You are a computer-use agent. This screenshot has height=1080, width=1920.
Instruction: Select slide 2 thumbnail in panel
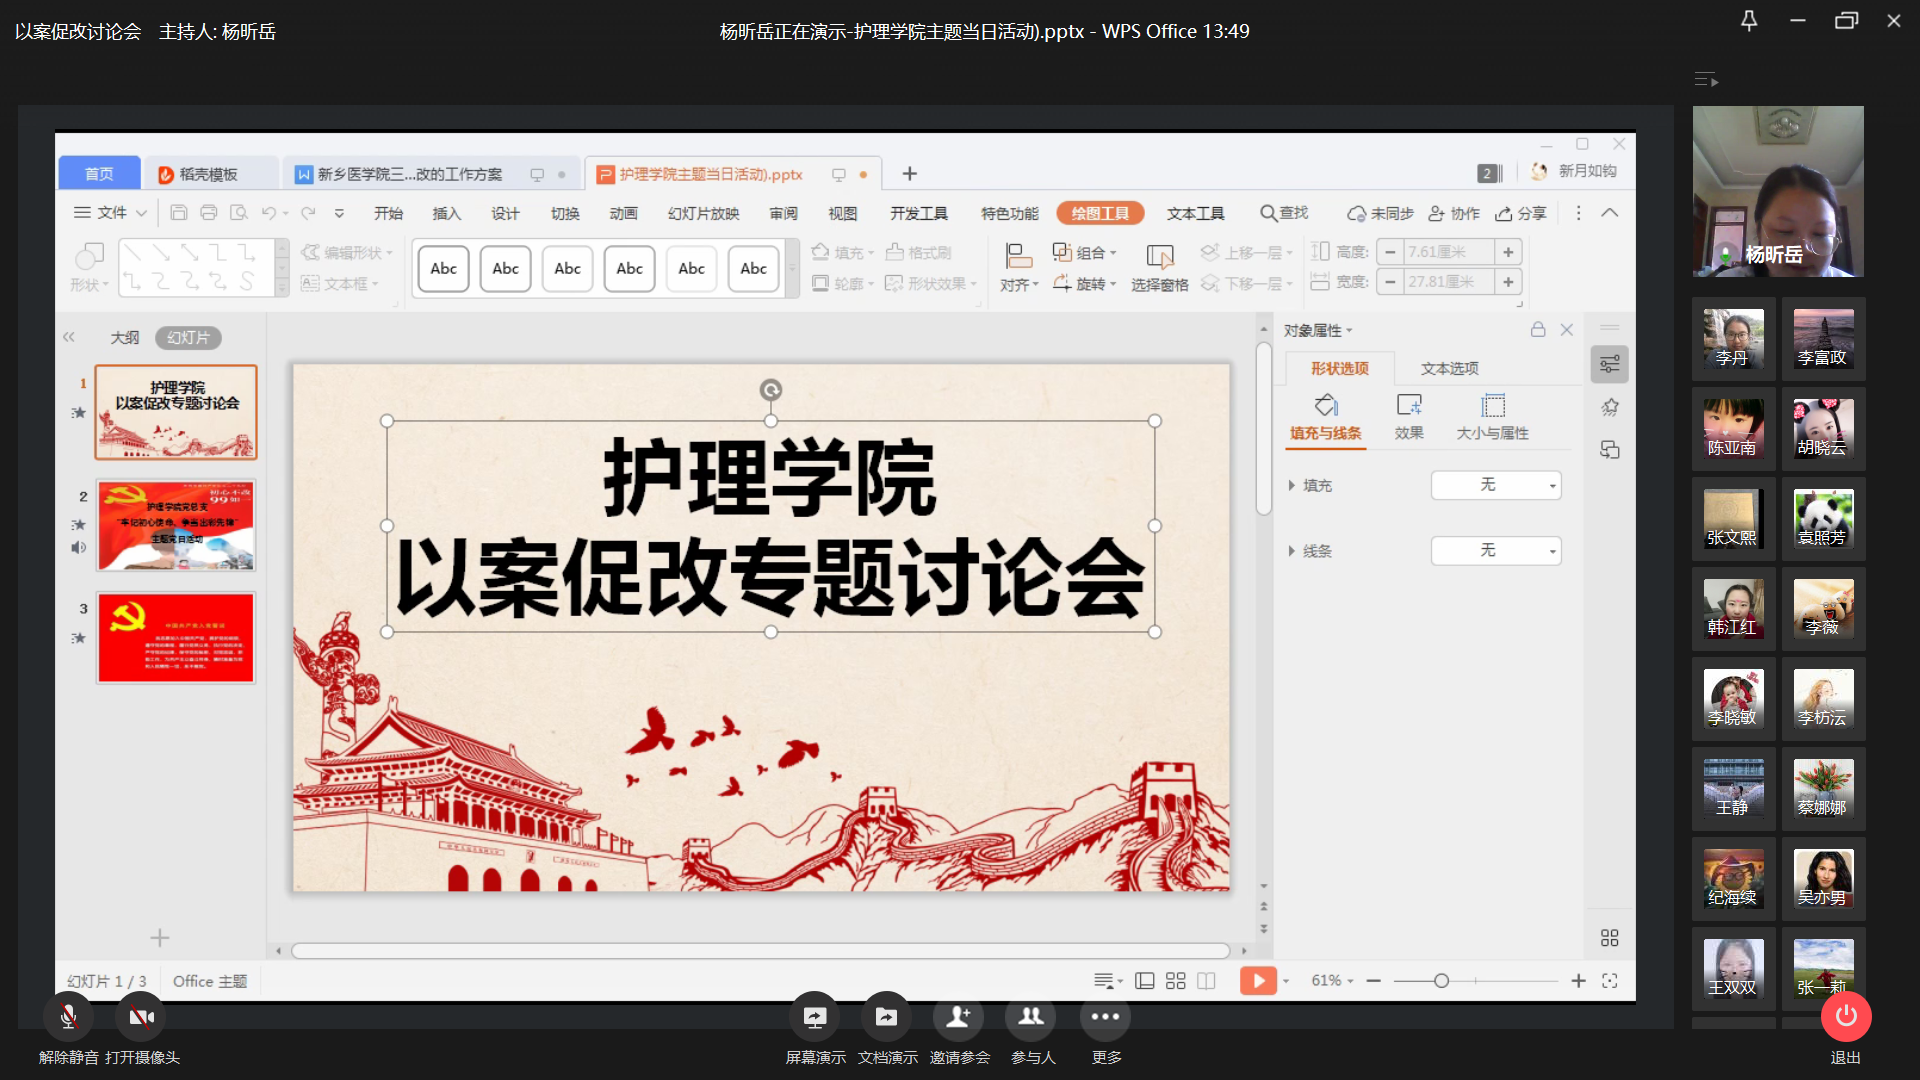click(176, 526)
